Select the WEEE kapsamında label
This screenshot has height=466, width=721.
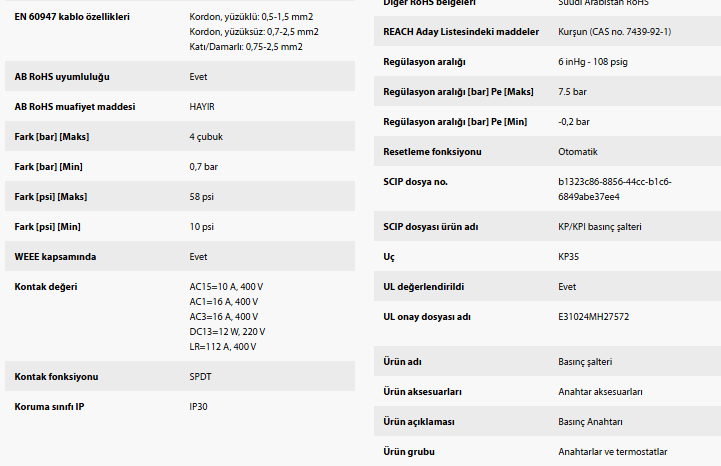tap(55, 257)
